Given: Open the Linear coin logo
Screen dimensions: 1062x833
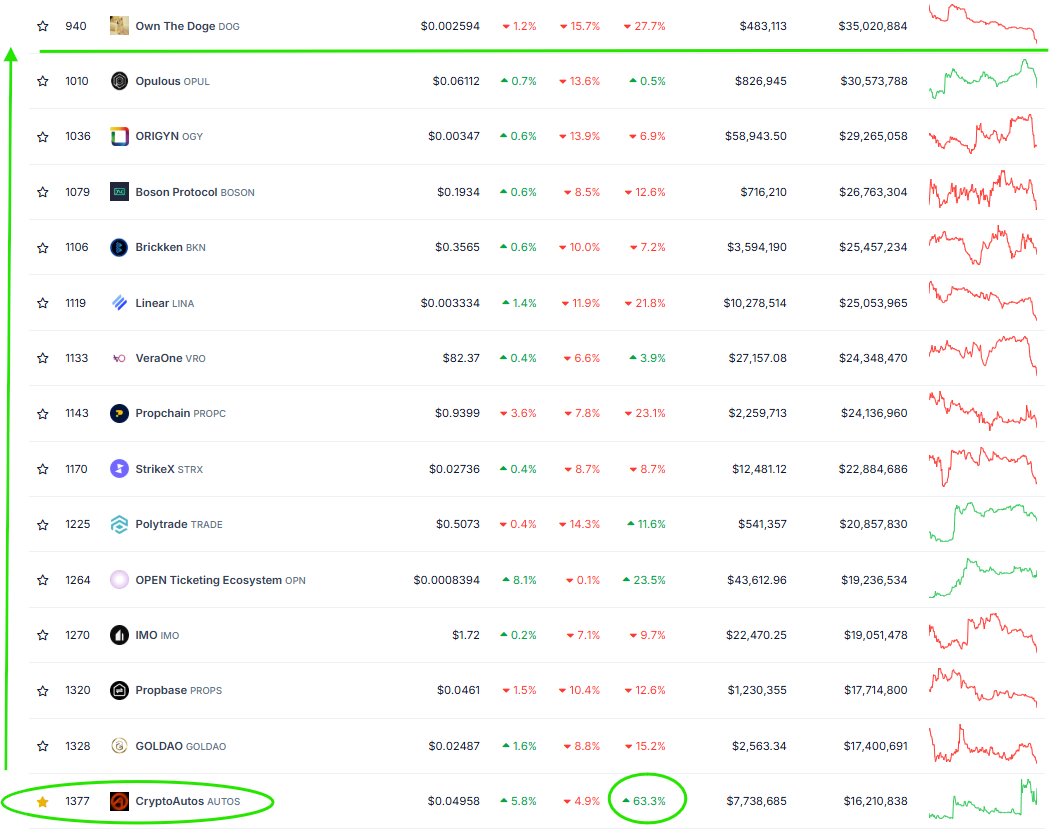Looking at the screenshot, I should pyautogui.click(x=119, y=303).
